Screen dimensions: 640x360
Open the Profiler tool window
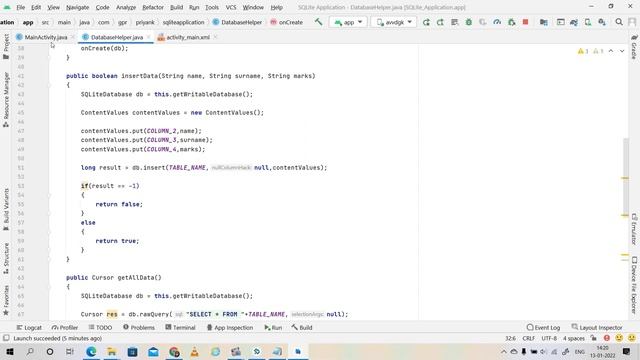65,327
